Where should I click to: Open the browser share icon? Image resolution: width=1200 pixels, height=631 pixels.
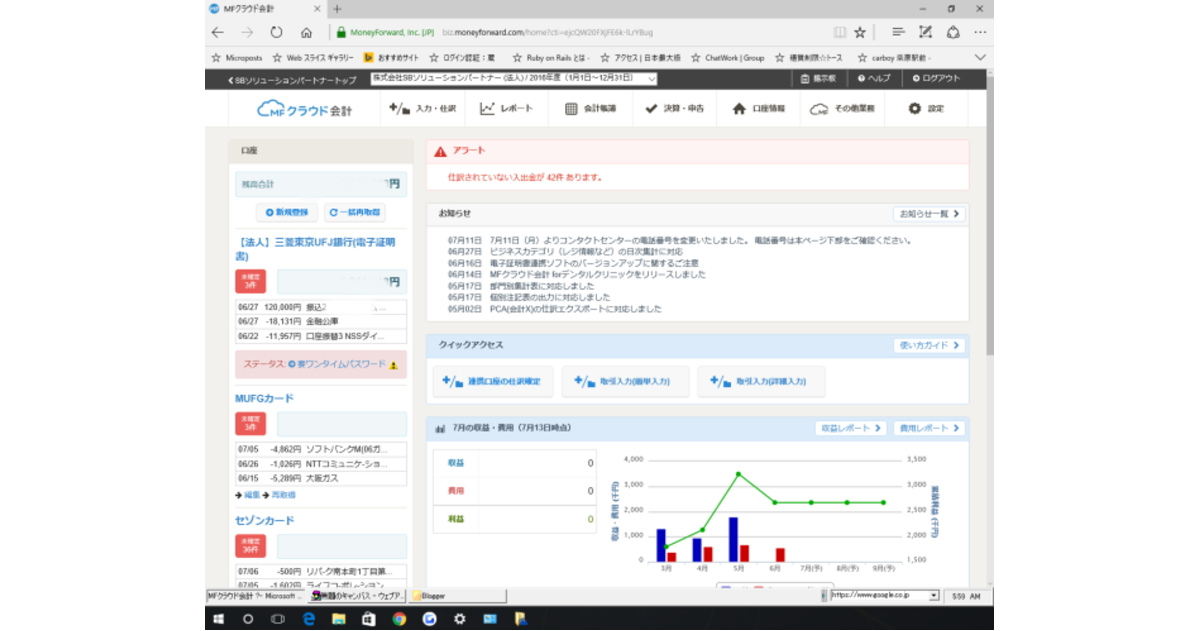(953, 32)
